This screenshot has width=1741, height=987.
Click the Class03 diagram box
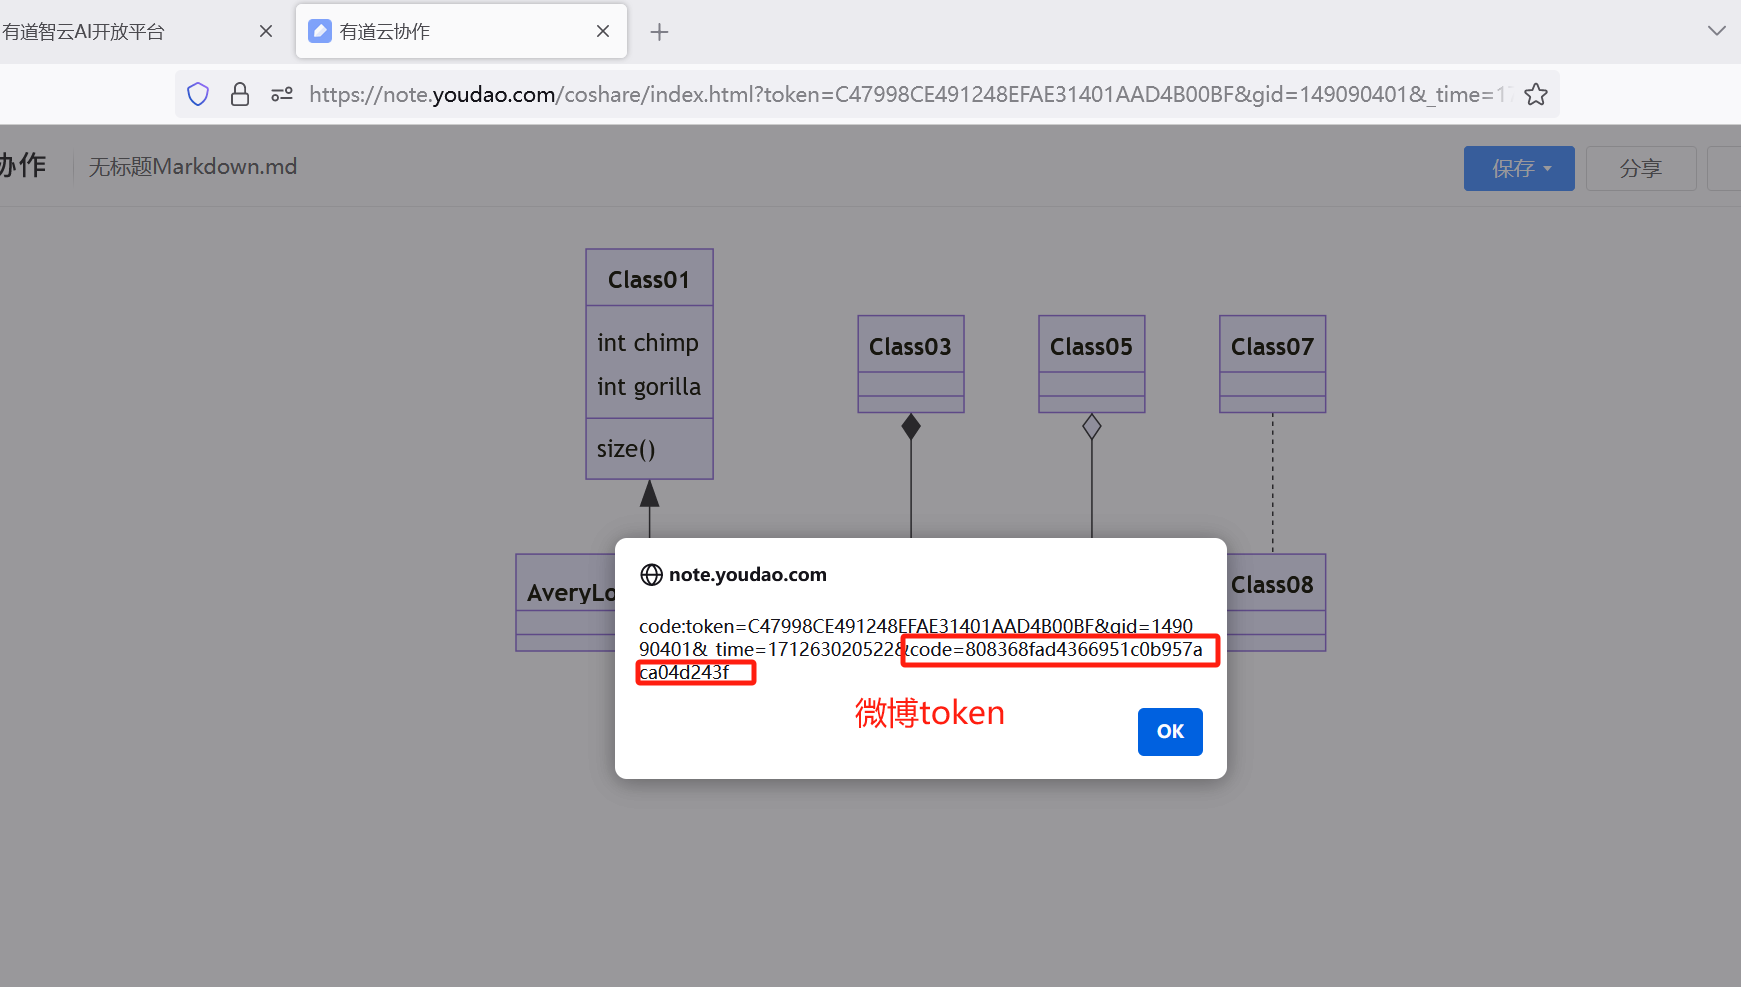tap(911, 364)
